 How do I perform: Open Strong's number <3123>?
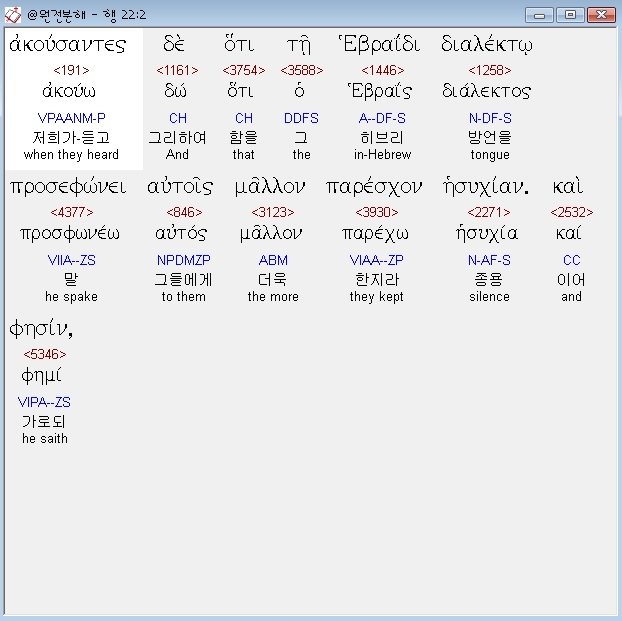point(273,212)
